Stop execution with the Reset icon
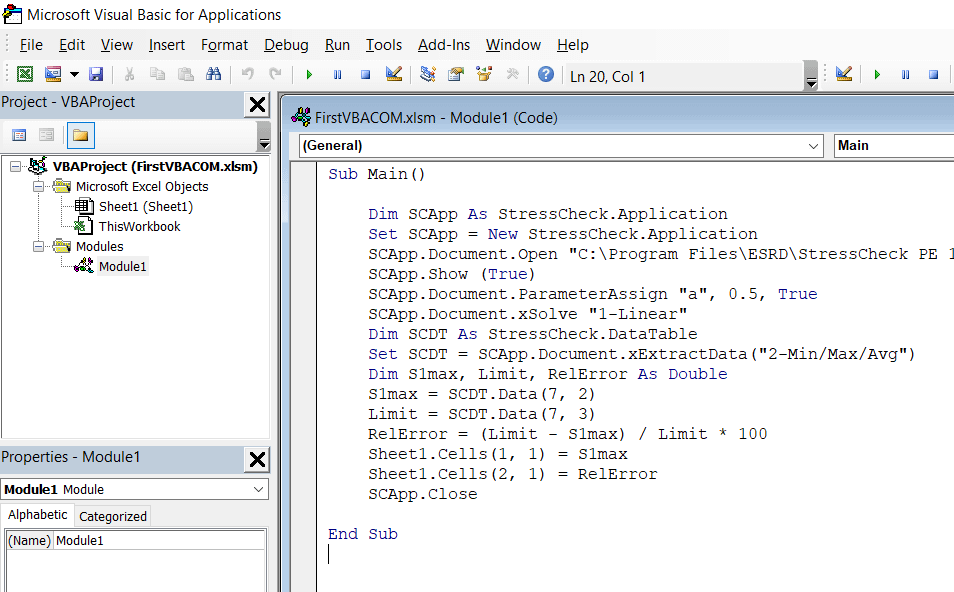This screenshot has width=954, height=592. click(364, 74)
